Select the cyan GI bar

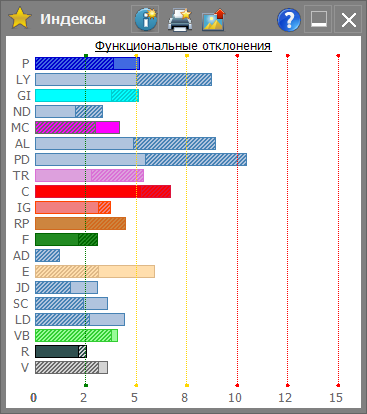click(x=87, y=96)
